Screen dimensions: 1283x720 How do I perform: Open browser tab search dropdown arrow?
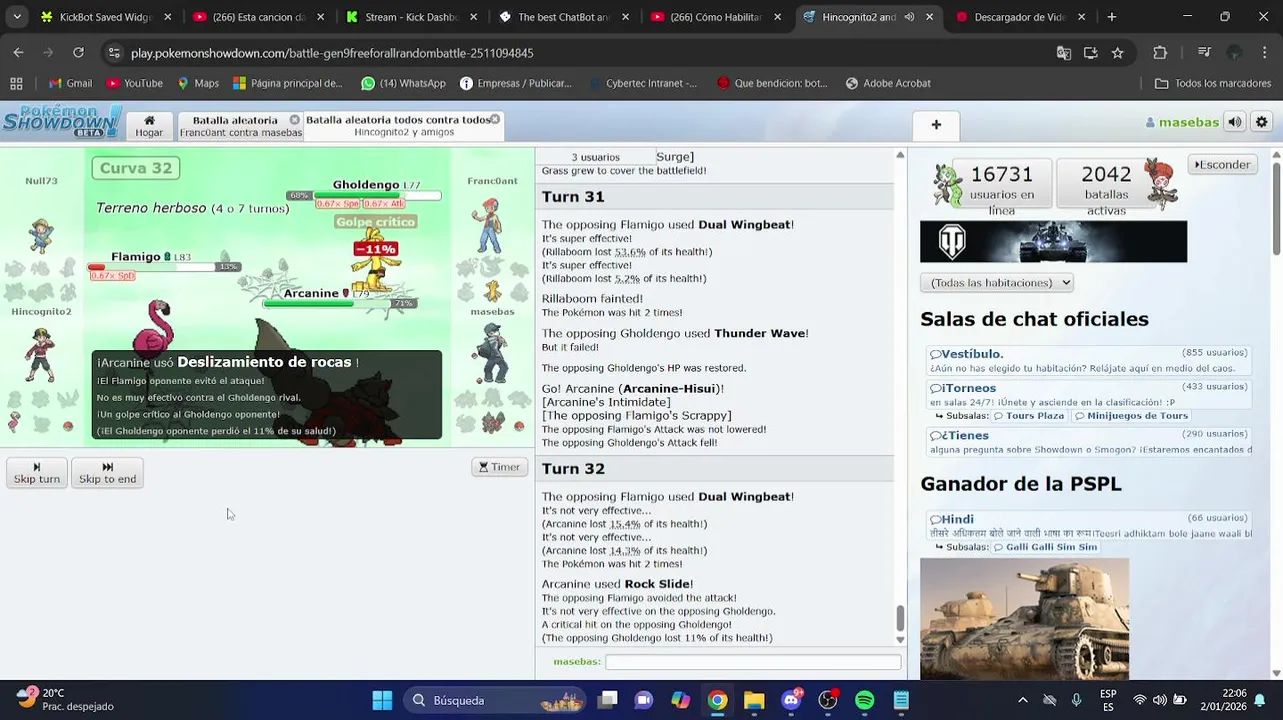[x=16, y=17]
